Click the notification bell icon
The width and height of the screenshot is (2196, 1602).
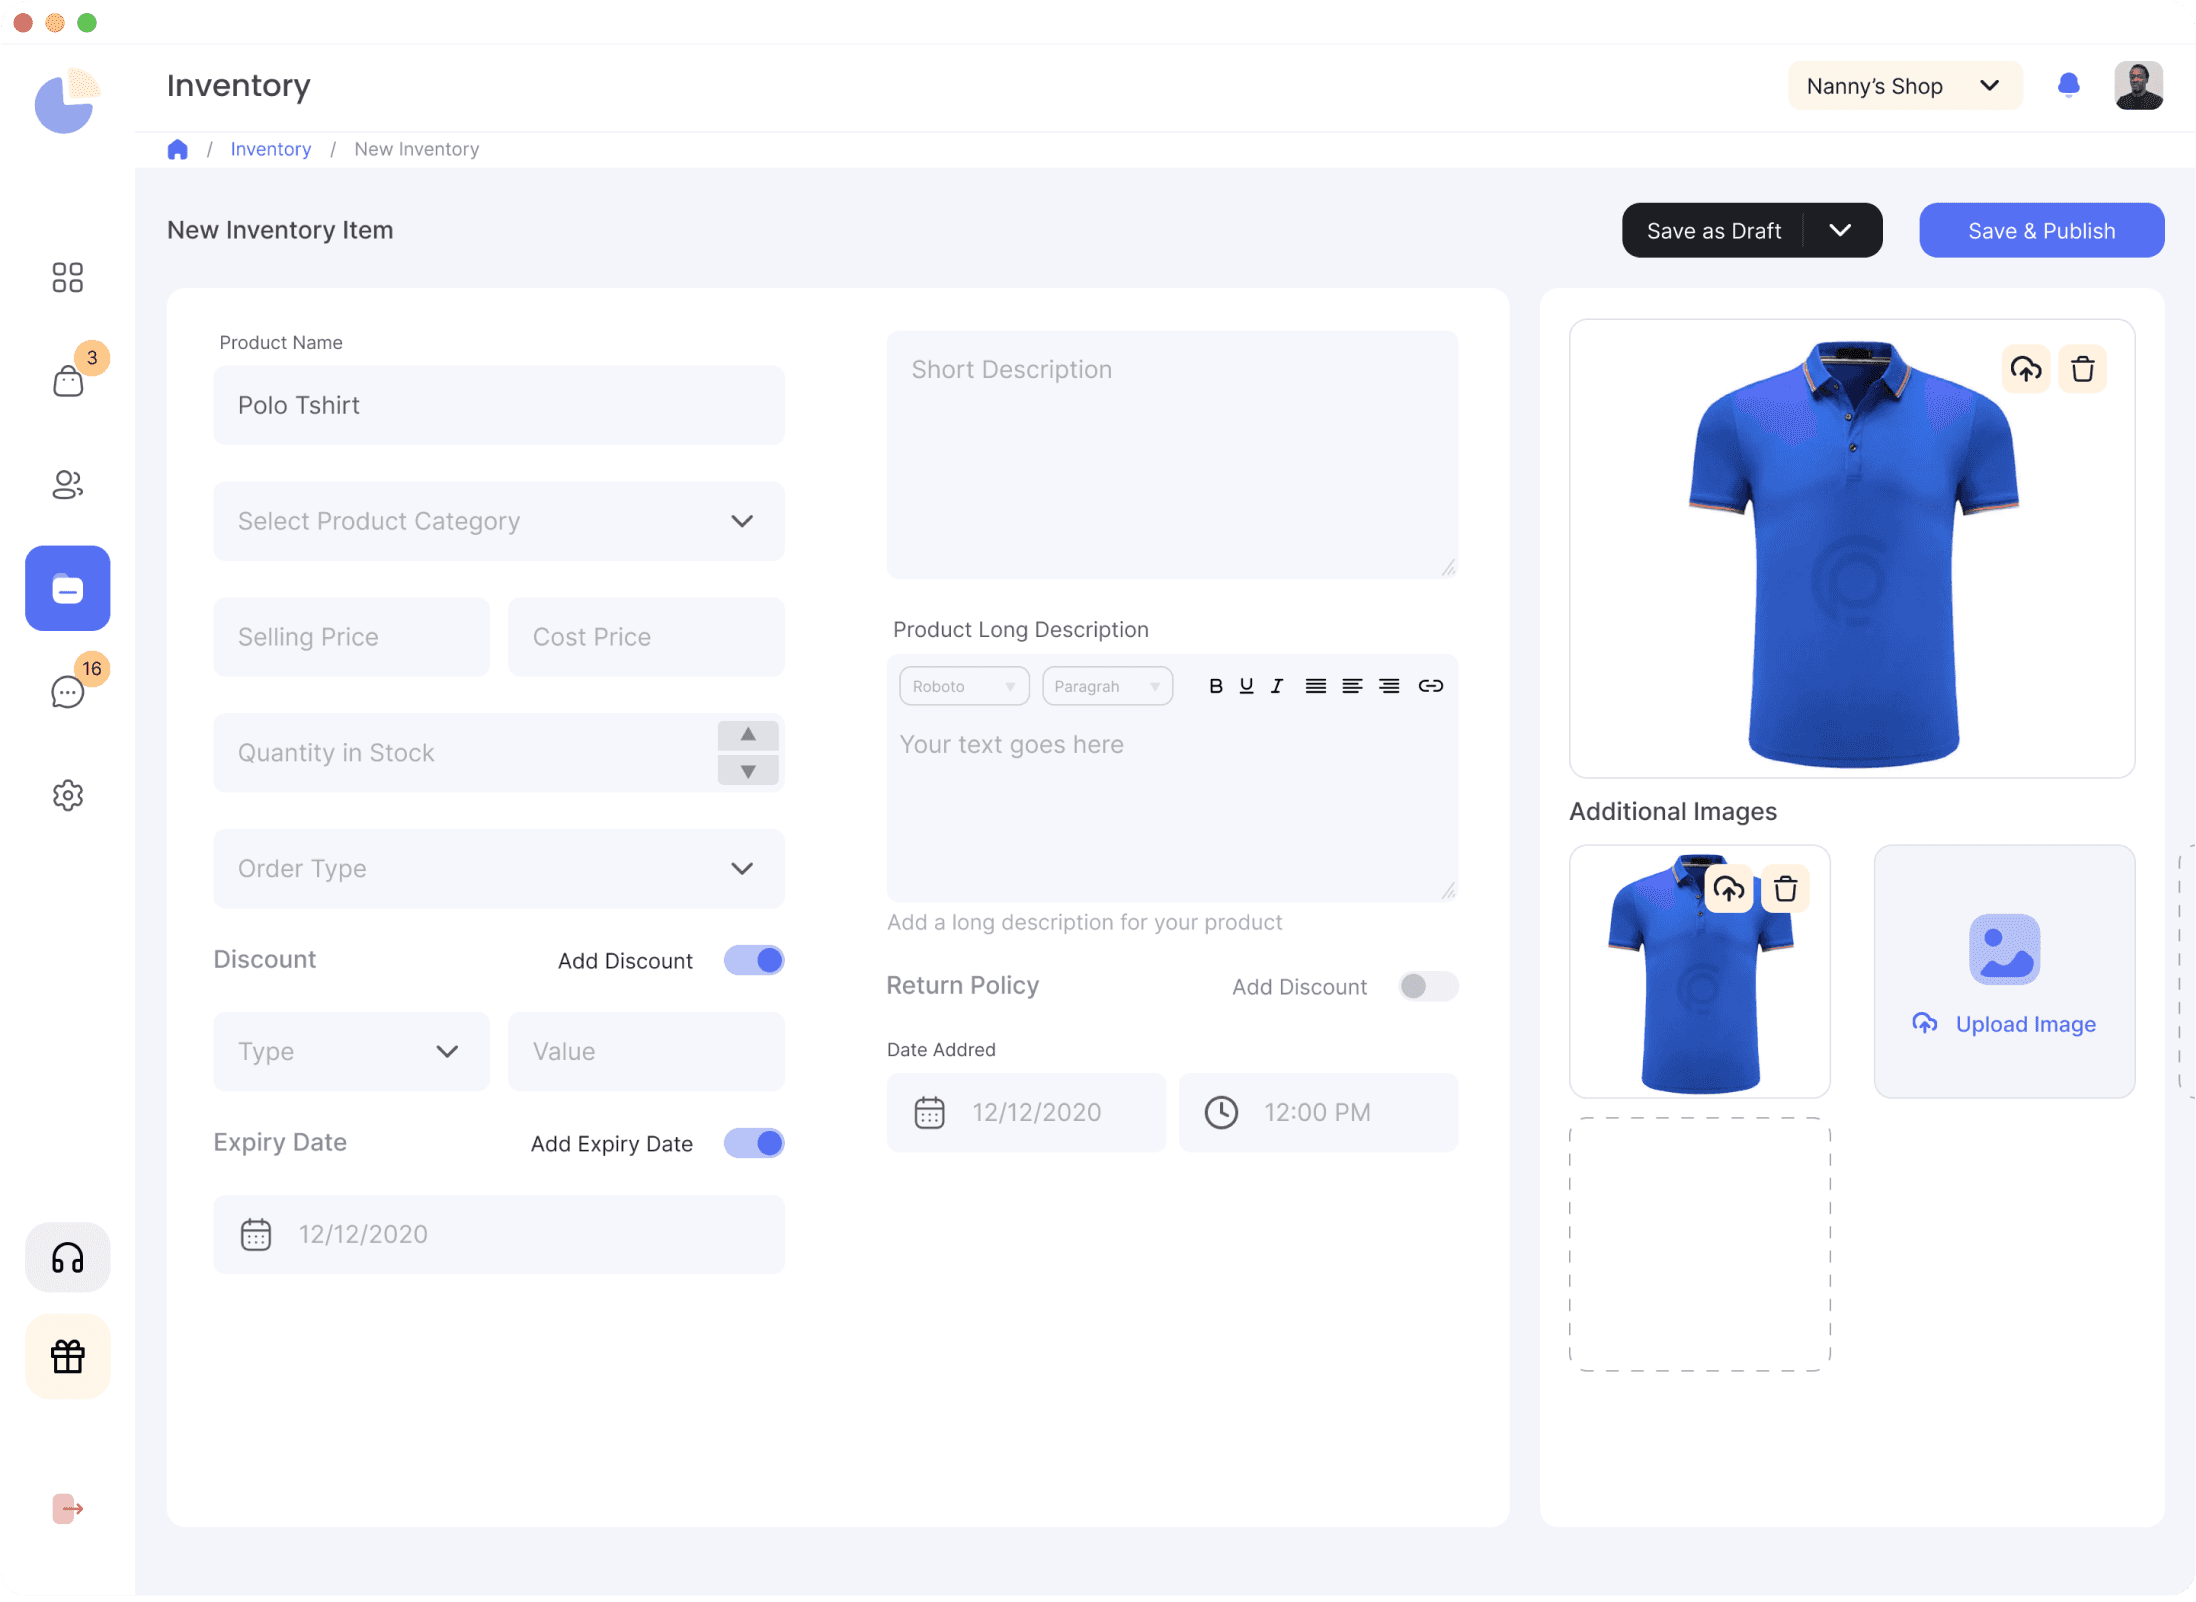click(2068, 86)
